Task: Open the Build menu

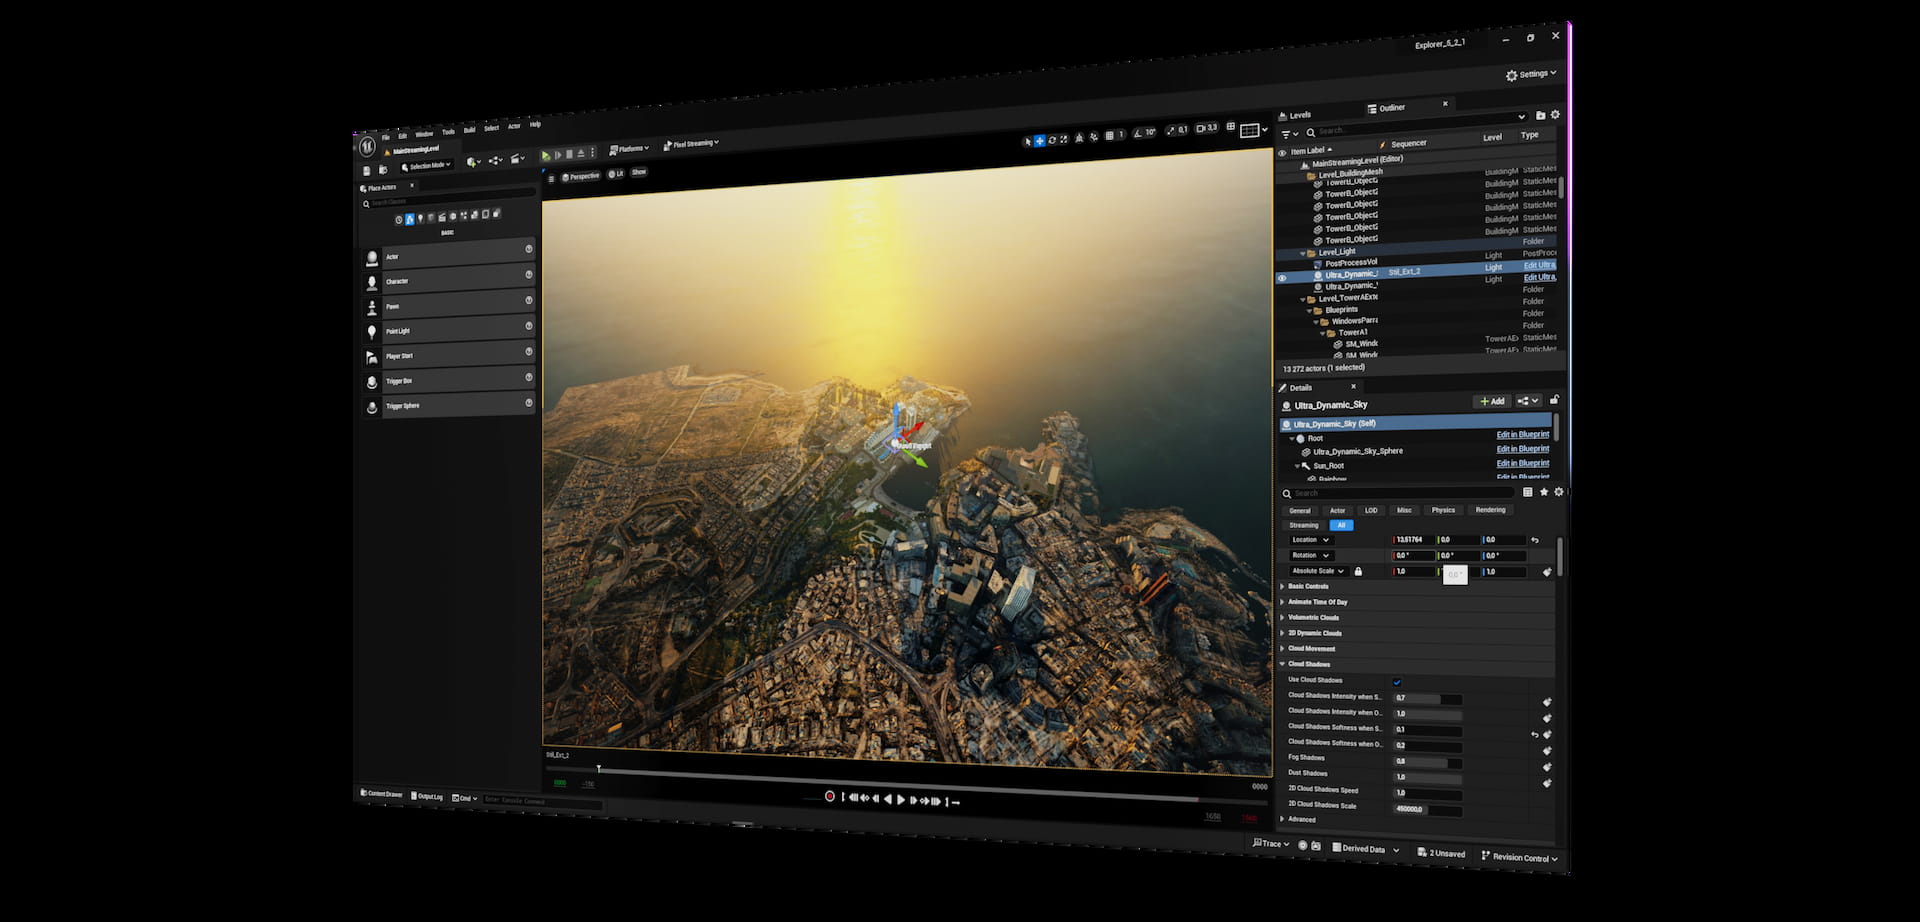Action: (x=470, y=129)
